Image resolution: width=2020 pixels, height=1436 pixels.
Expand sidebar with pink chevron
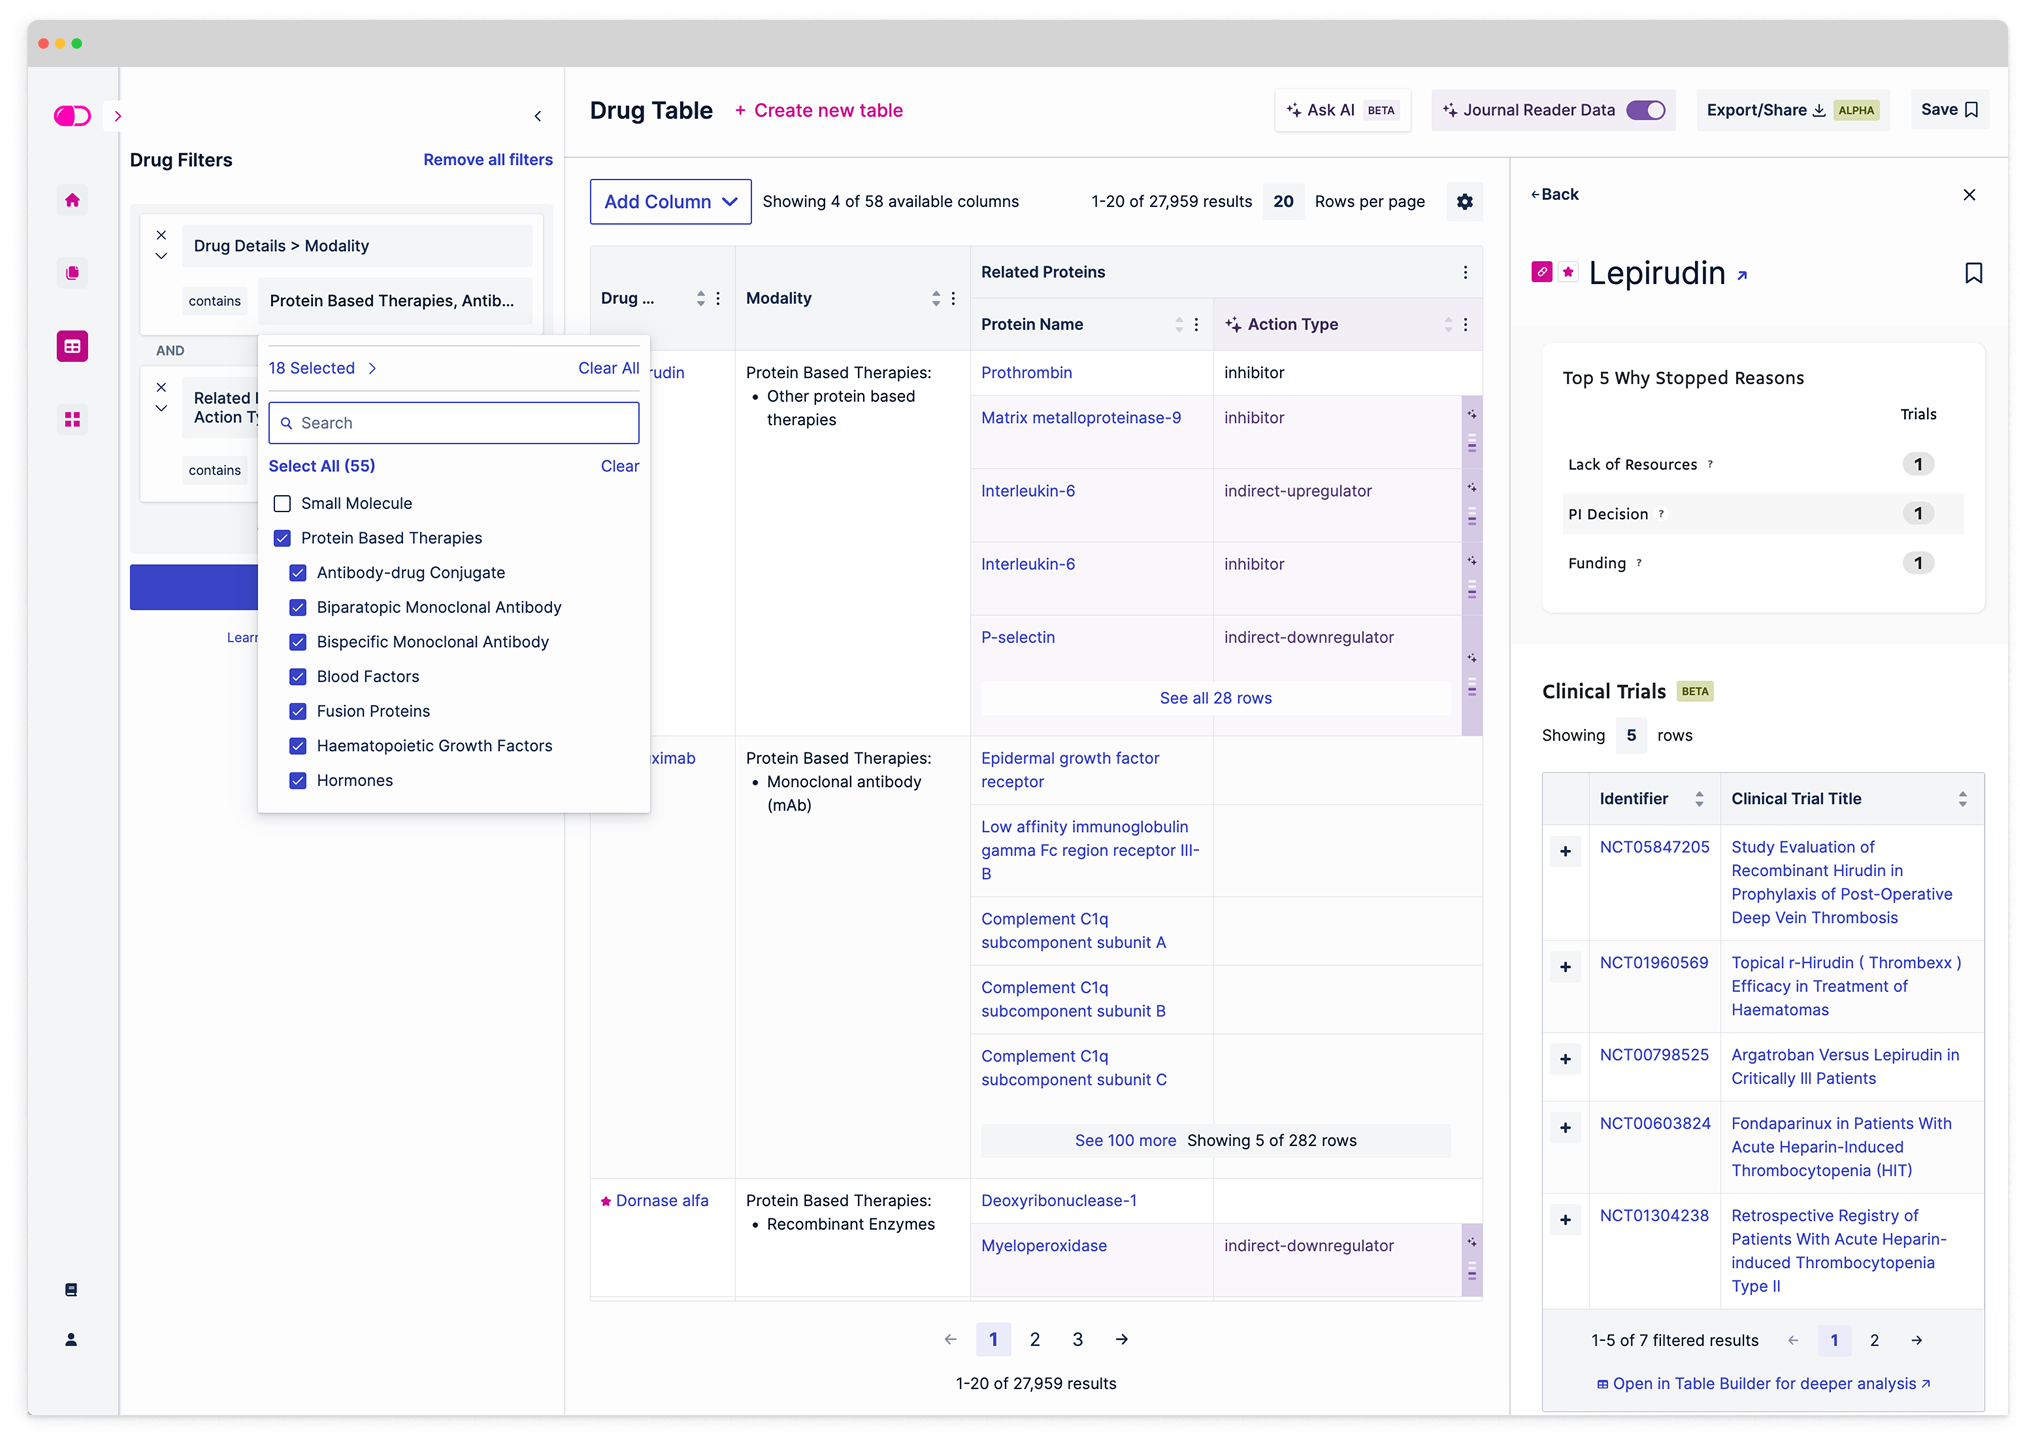point(118,116)
